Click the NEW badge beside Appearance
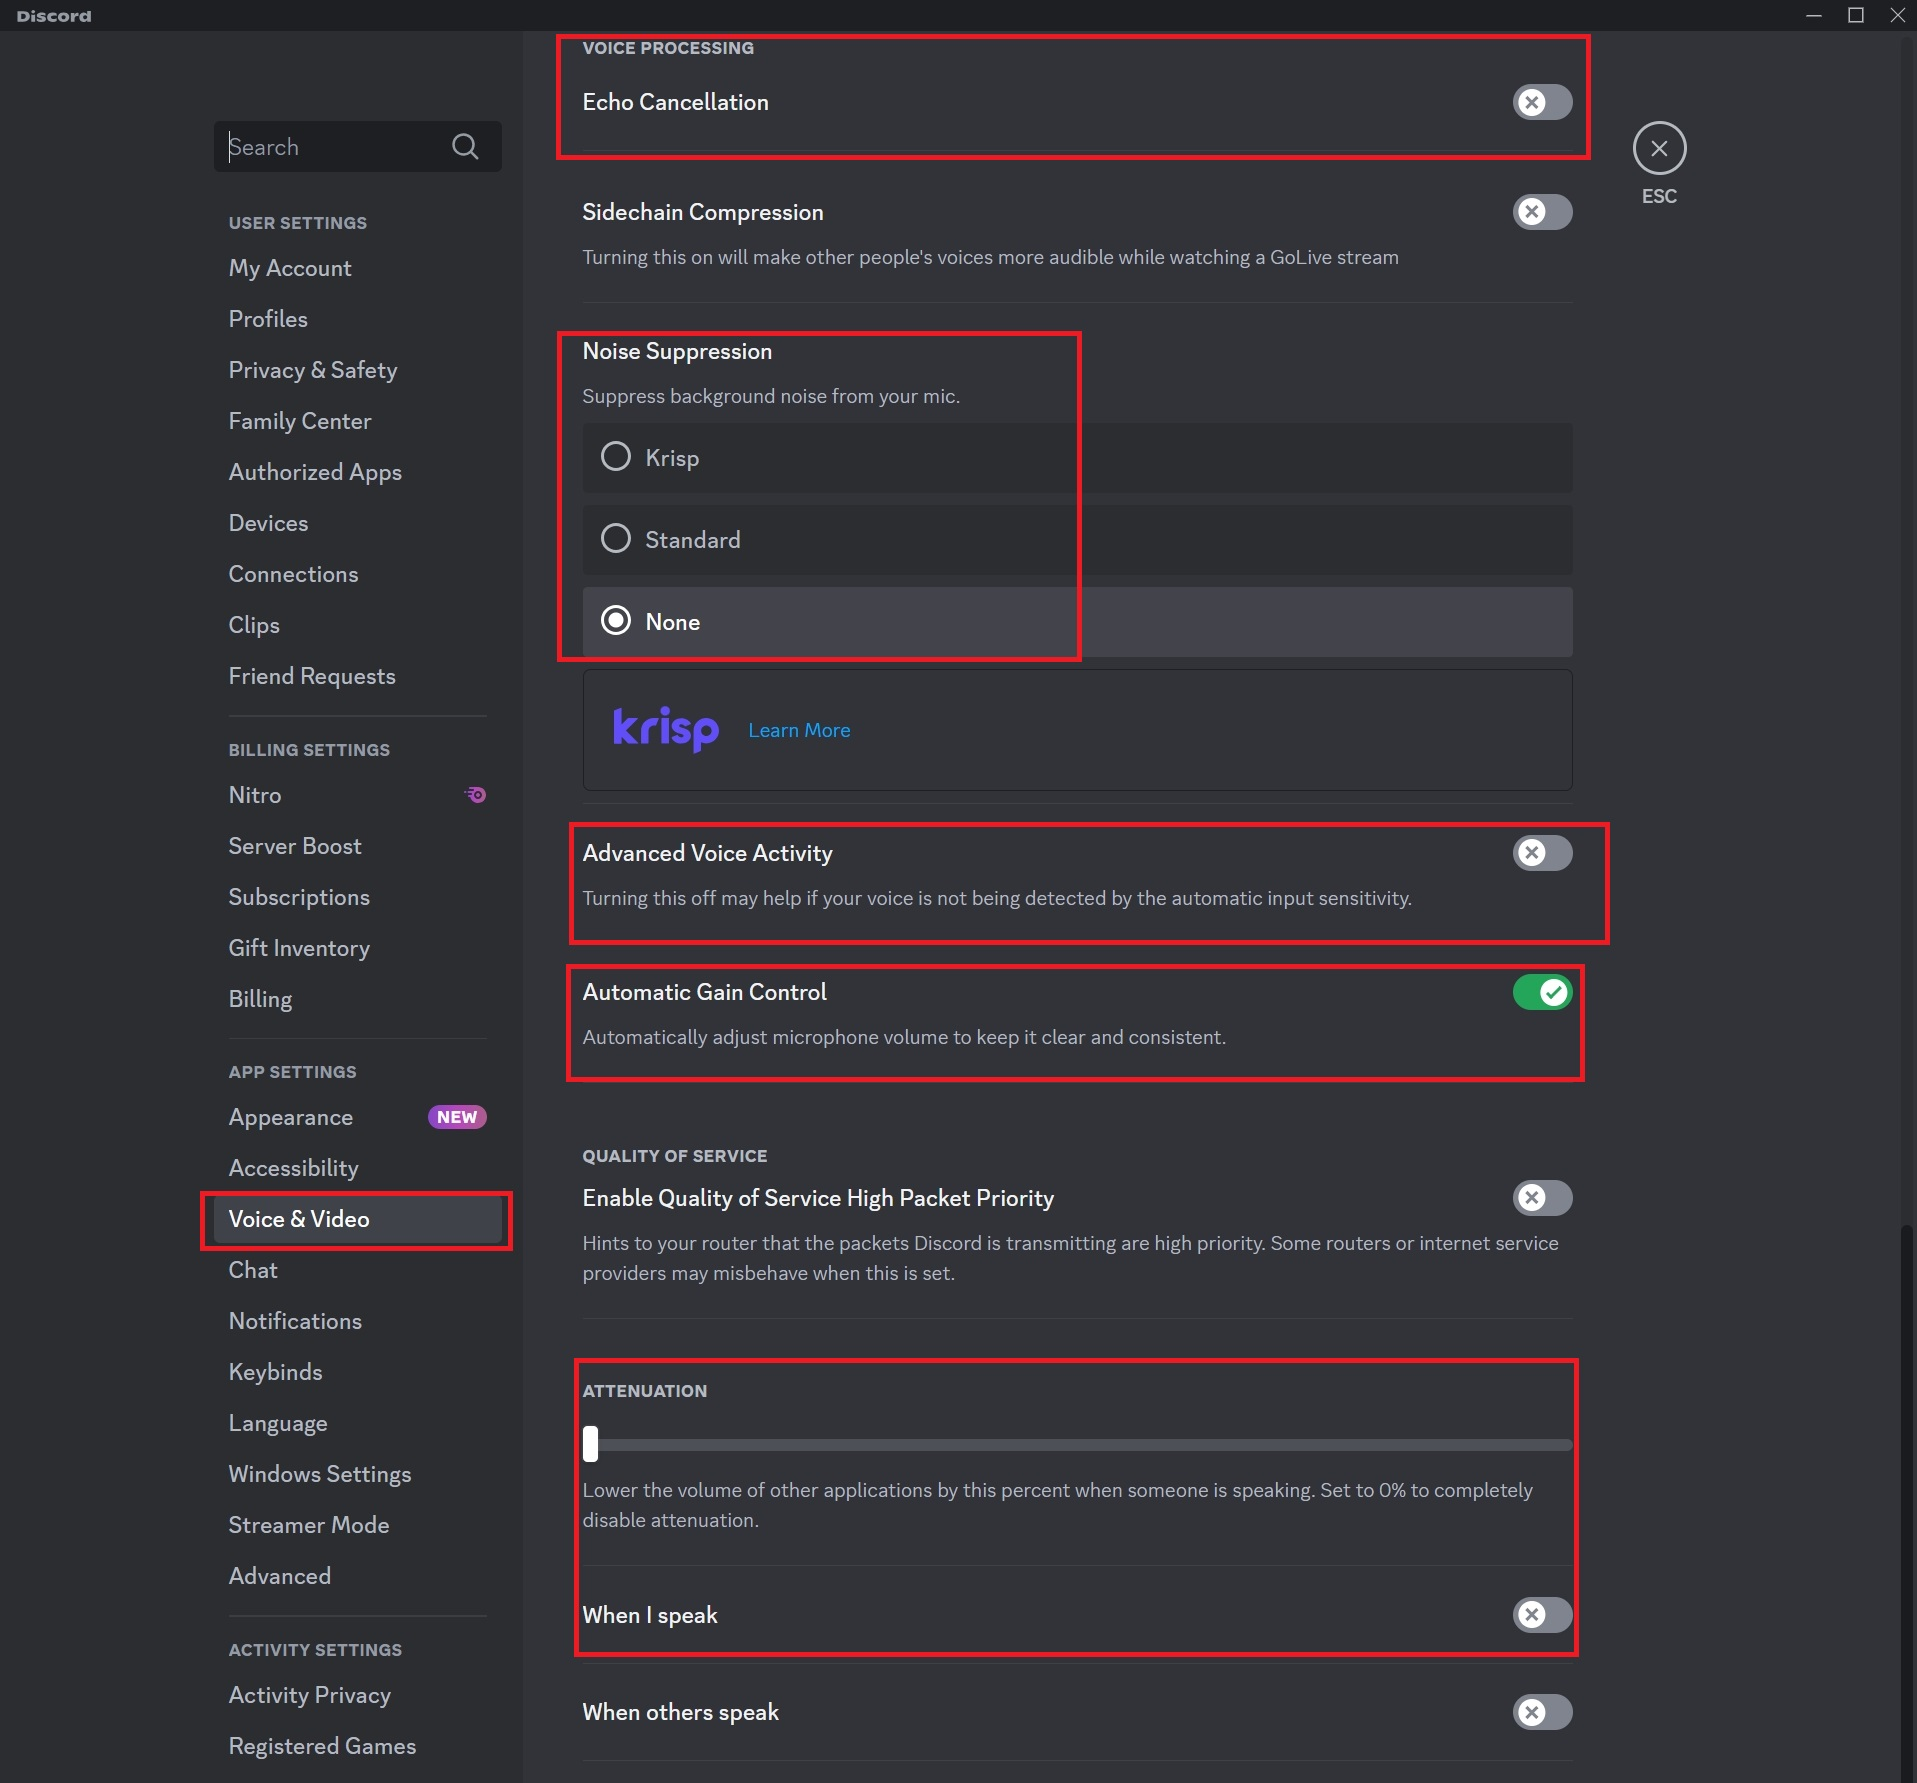The width and height of the screenshot is (1917, 1783). click(x=457, y=1117)
